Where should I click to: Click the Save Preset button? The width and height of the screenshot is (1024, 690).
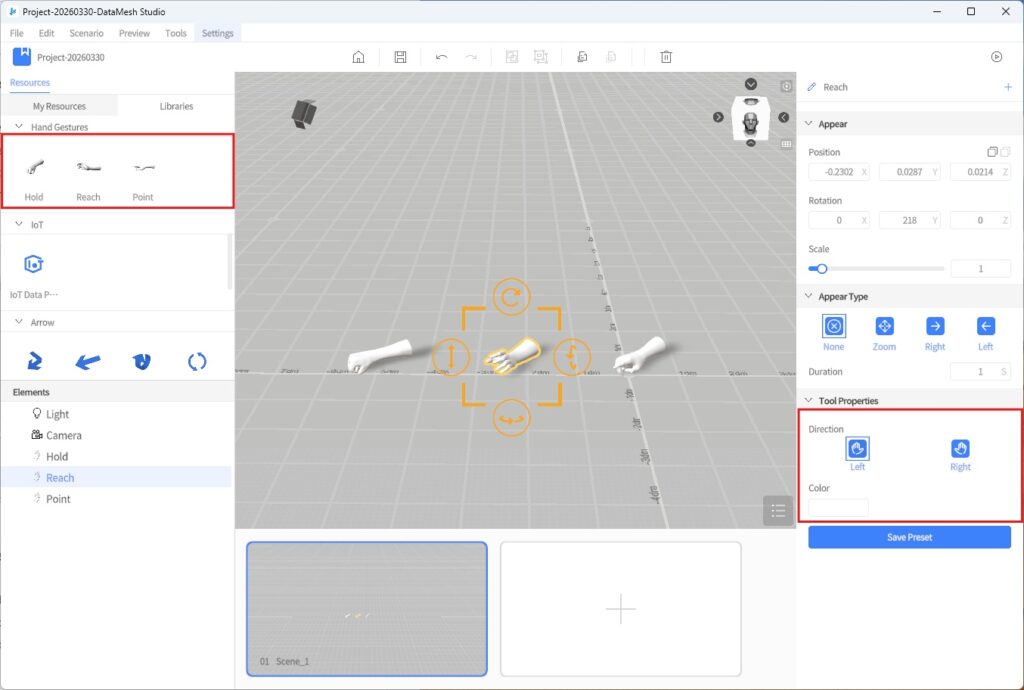pyautogui.click(x=909, y=537)
